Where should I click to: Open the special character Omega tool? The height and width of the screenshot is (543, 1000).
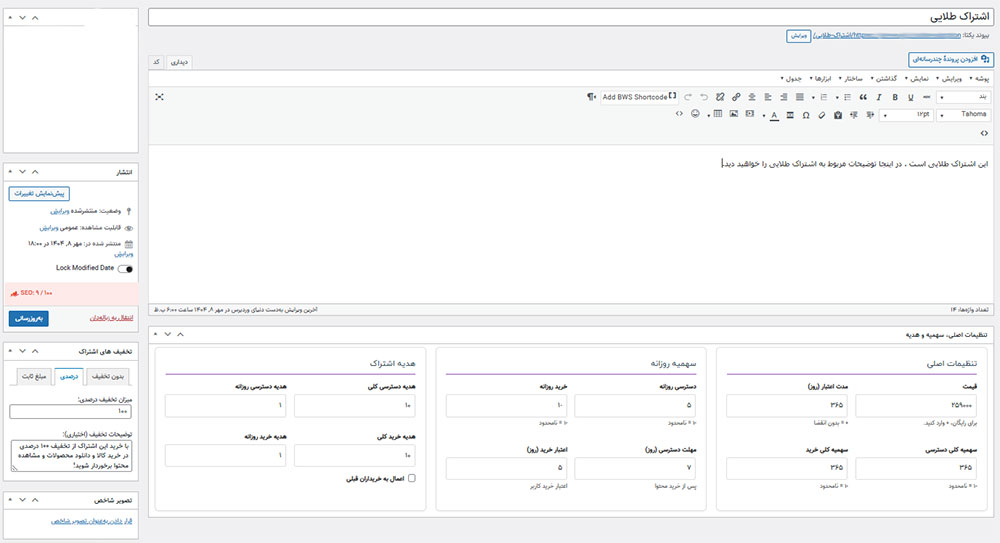806,115
